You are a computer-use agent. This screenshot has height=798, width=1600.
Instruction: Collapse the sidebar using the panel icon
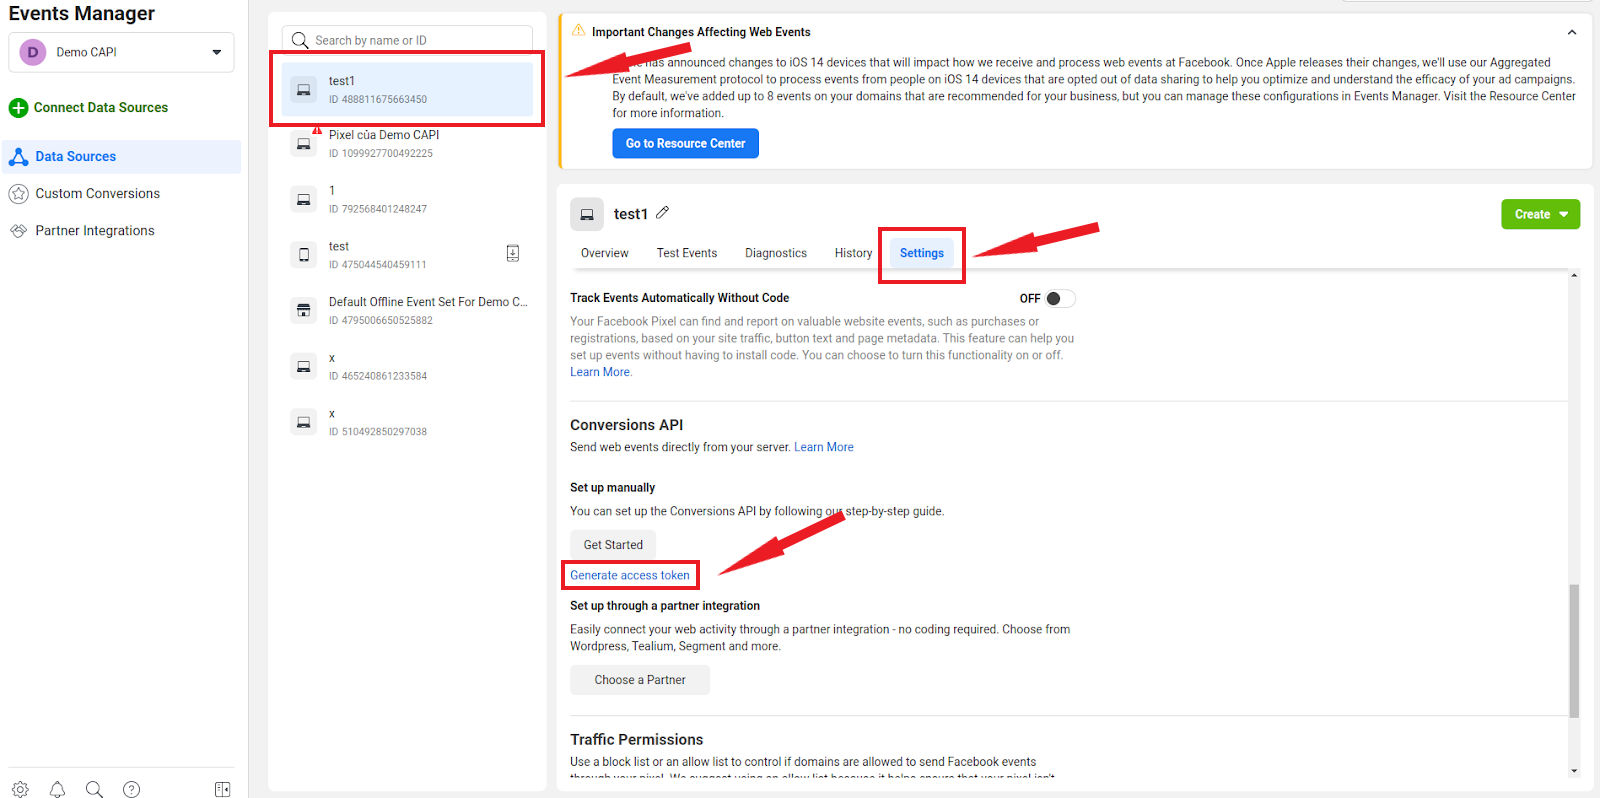222,789
